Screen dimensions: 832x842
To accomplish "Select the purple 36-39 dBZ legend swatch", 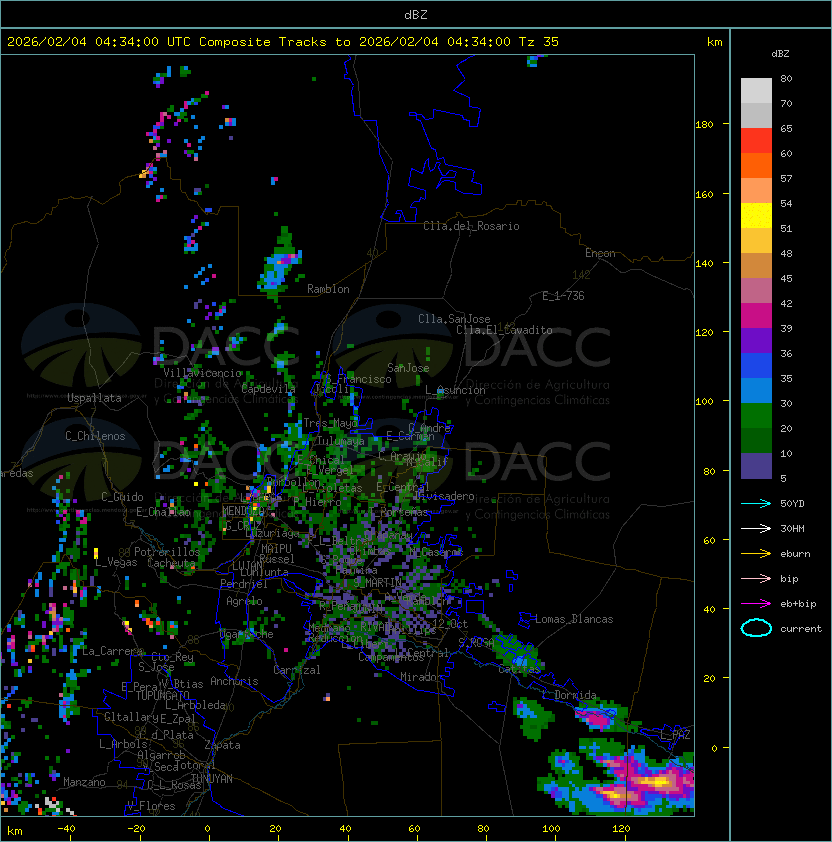I will pyautogui.click(x=756, y=340).
